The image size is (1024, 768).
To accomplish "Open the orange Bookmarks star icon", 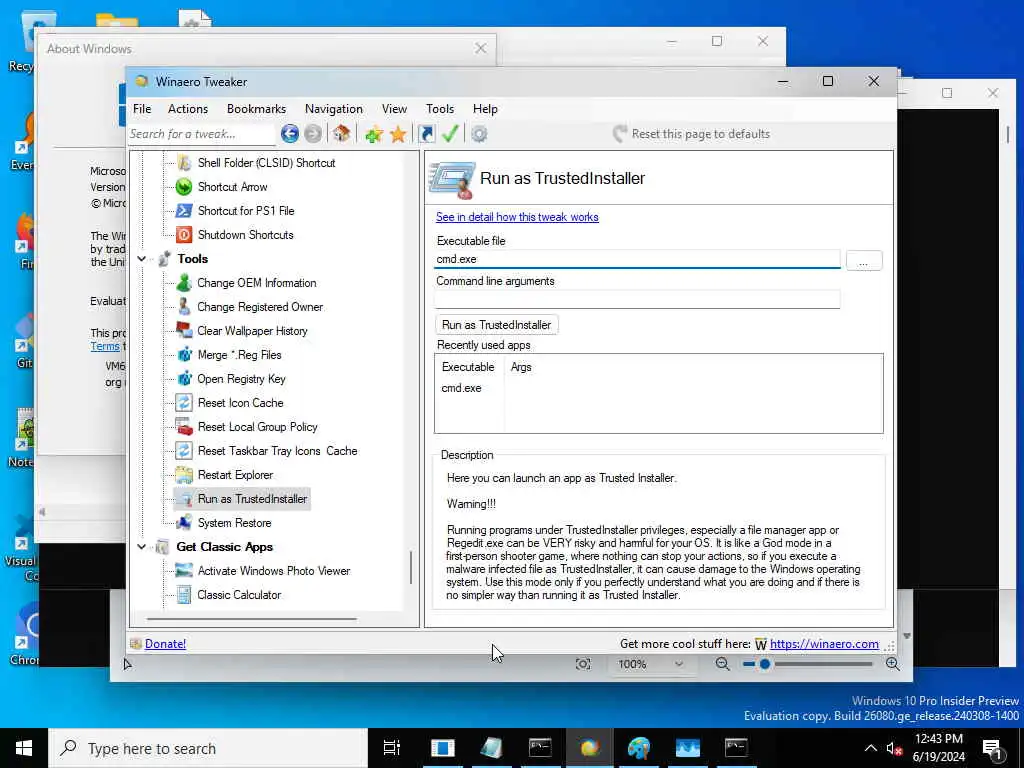I will (398, 135).
